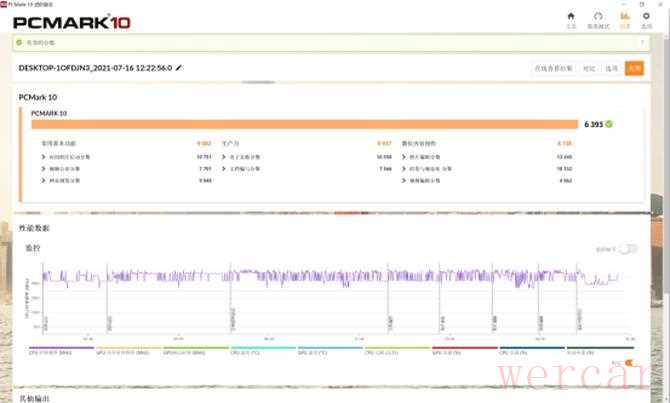Click the overall score text 6 393
Viewport: 670px width, 403px height.
click(593, 124)
